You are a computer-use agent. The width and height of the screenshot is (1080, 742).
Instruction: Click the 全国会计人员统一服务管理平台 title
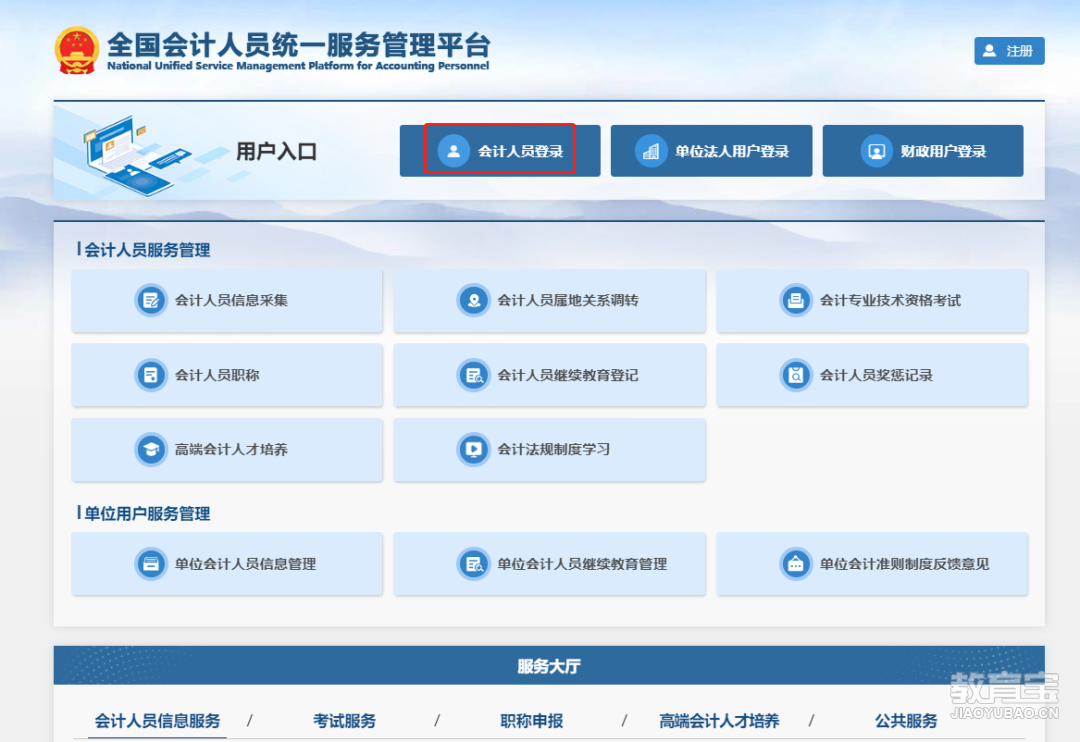pos(298,45)
